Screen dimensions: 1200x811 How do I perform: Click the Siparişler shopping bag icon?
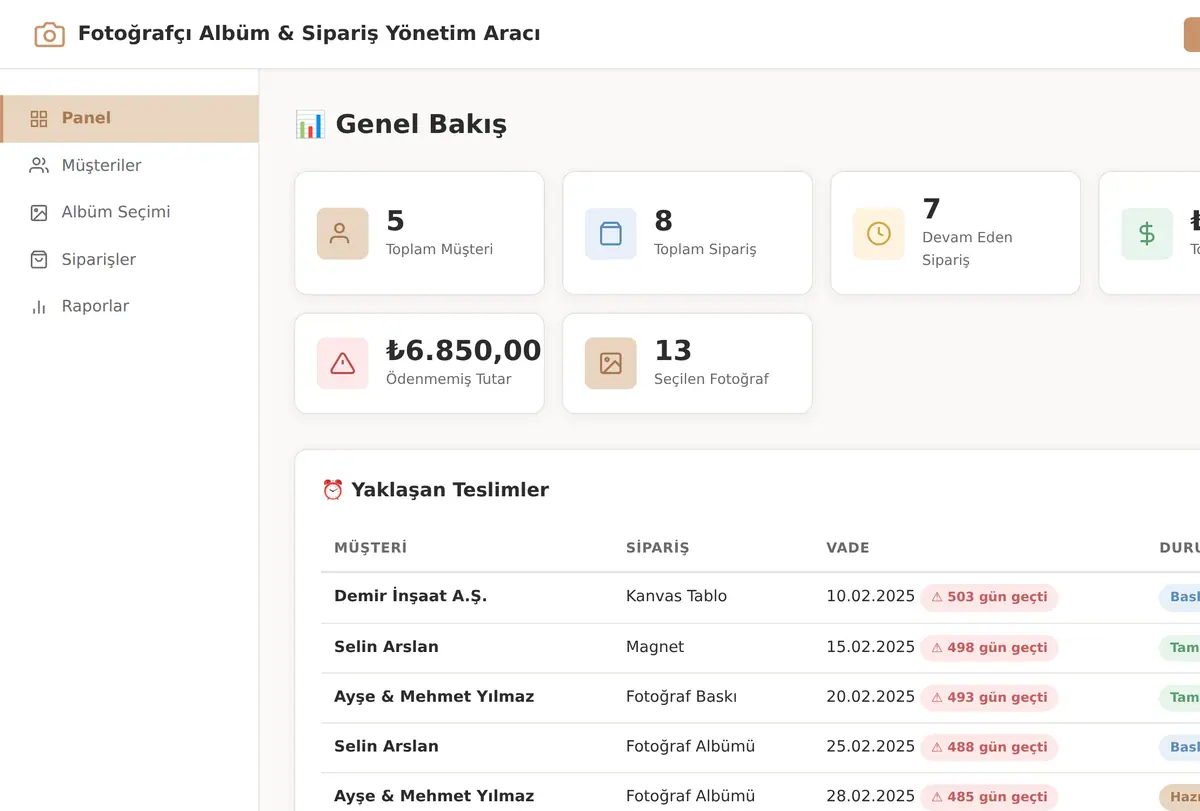pos(39,260)
